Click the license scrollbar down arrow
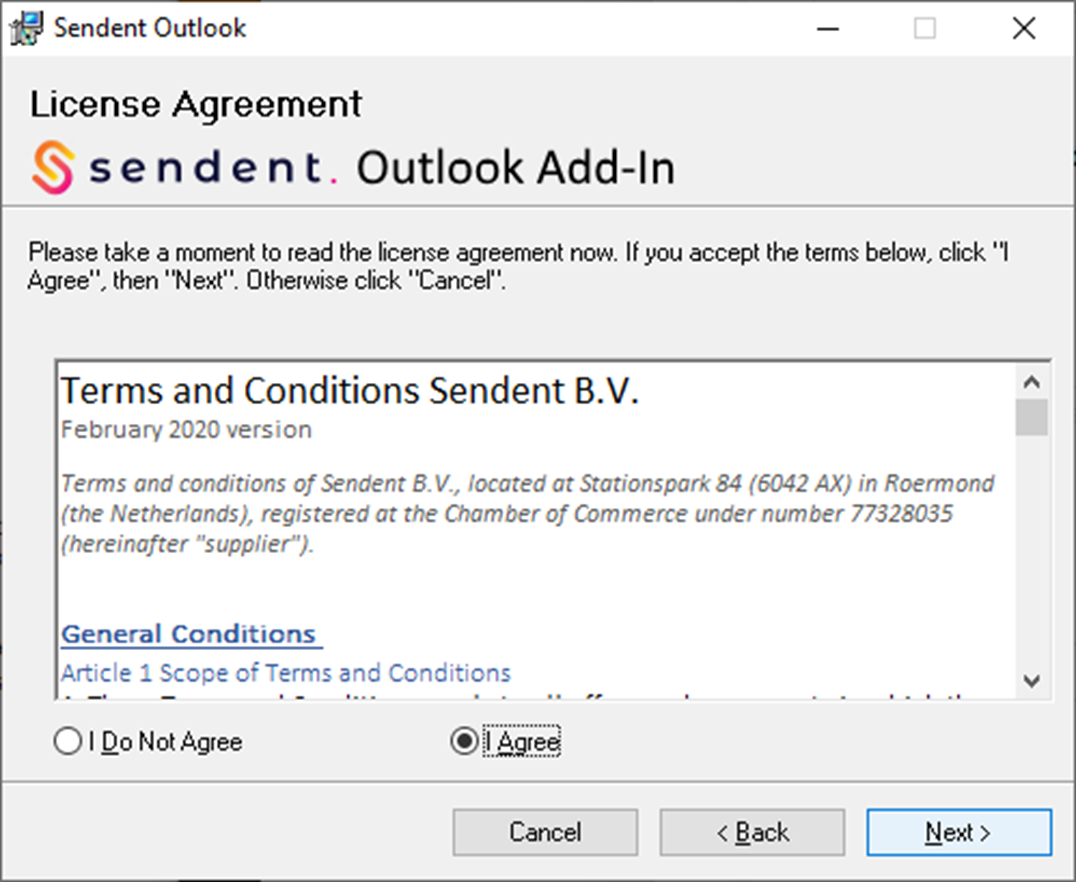1076x882 pixels. point(1031,681)
